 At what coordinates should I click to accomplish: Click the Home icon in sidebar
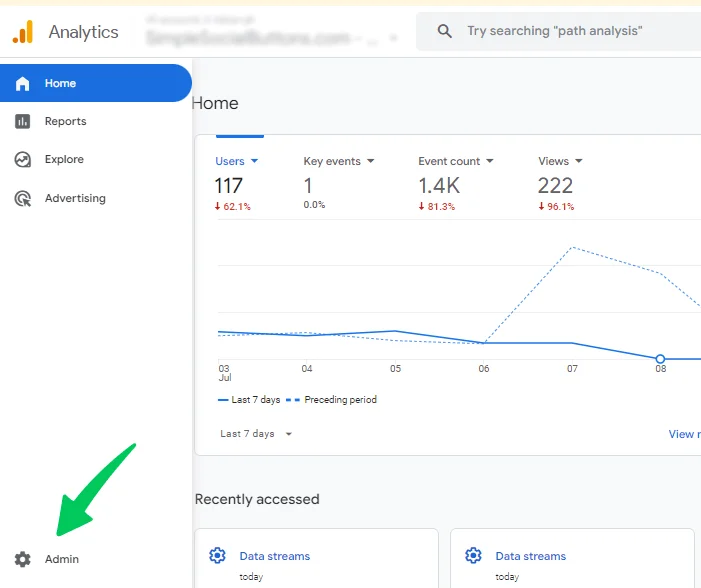[22, 83]
